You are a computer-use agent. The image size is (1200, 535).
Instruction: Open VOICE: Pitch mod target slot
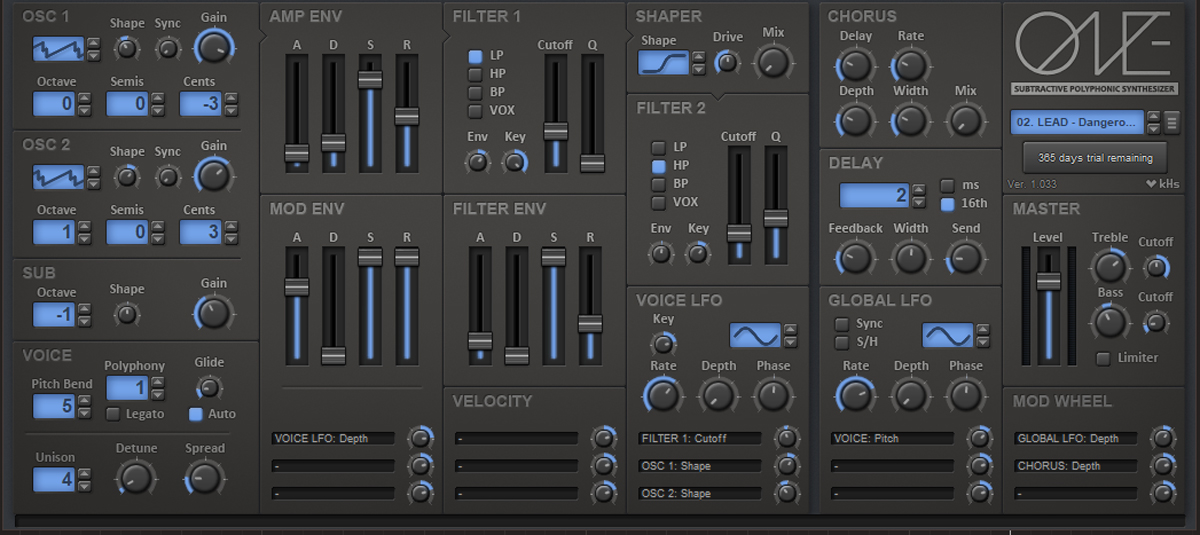click(893, 438)
